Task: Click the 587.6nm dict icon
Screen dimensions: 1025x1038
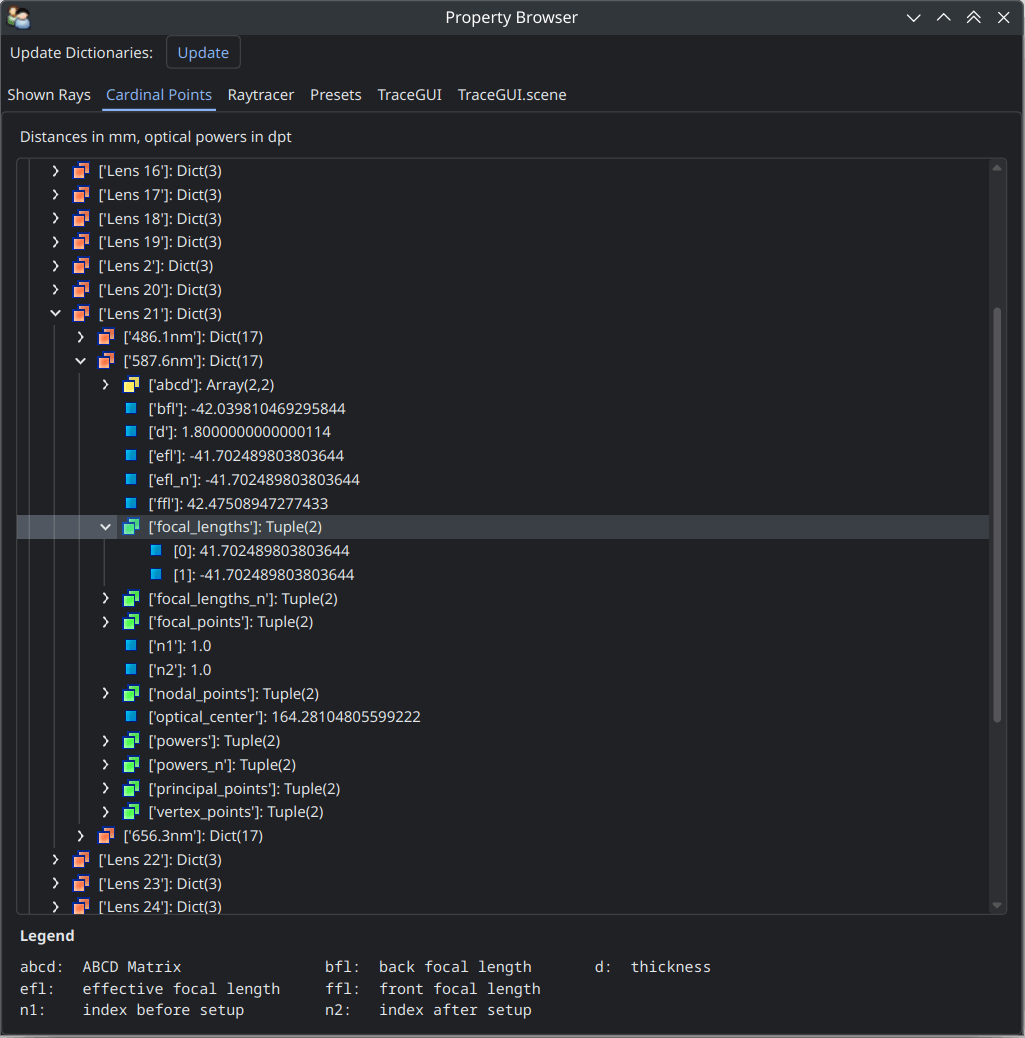Action: pos(106,361)
